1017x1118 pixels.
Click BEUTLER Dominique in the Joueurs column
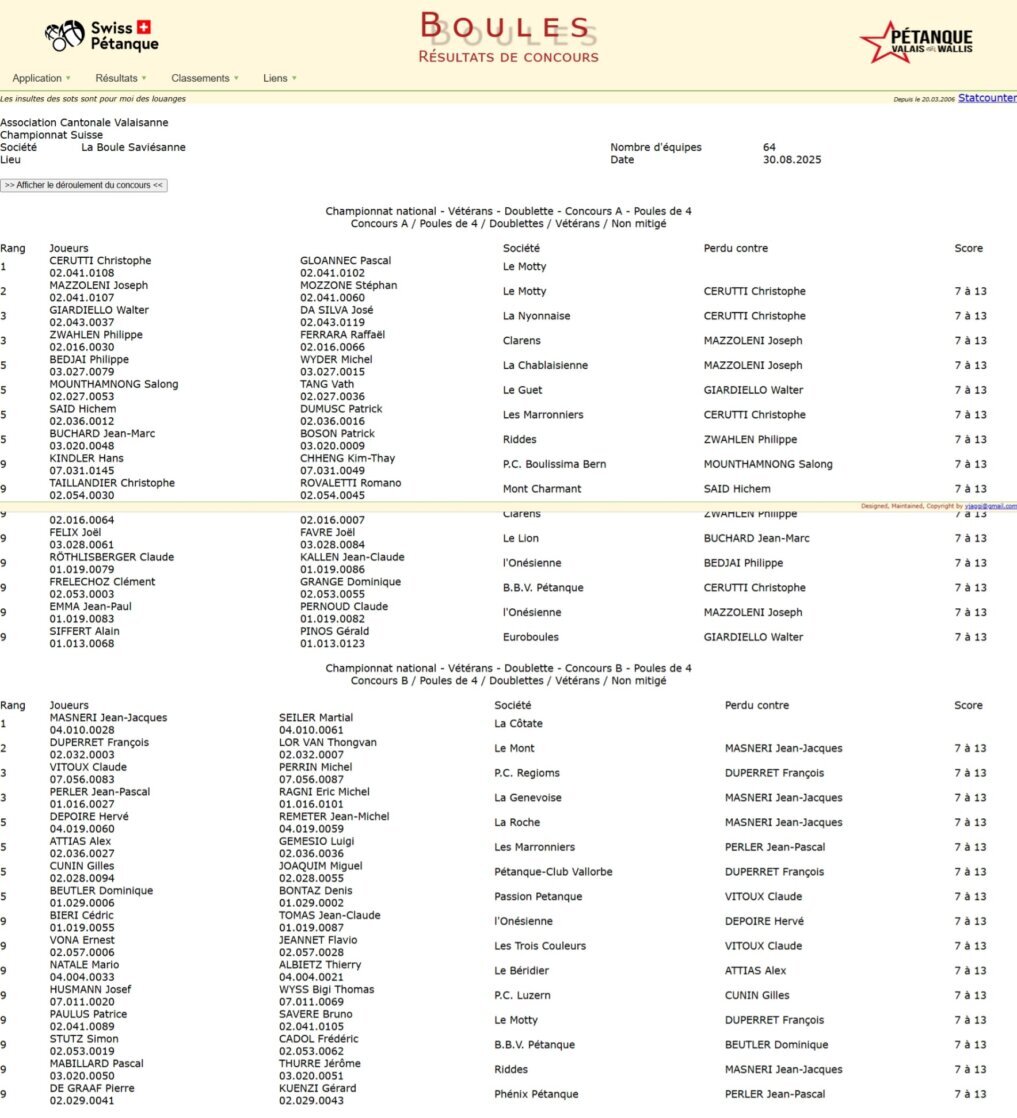coord(101,891)
